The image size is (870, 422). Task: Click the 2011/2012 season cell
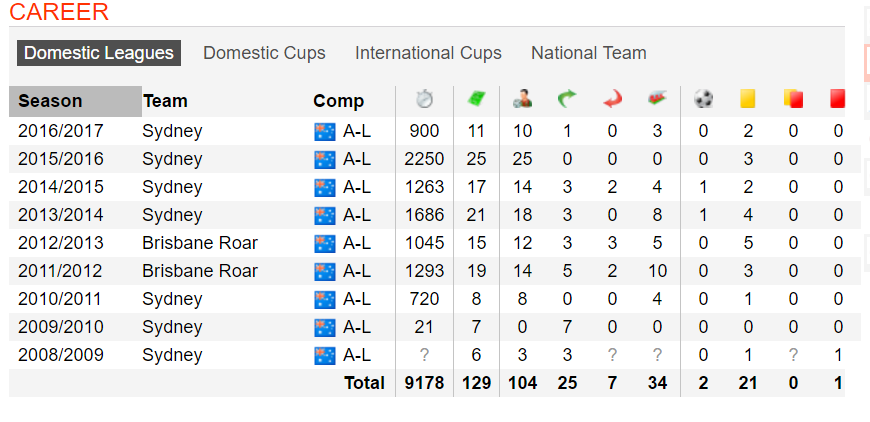[x=60, y=271]
